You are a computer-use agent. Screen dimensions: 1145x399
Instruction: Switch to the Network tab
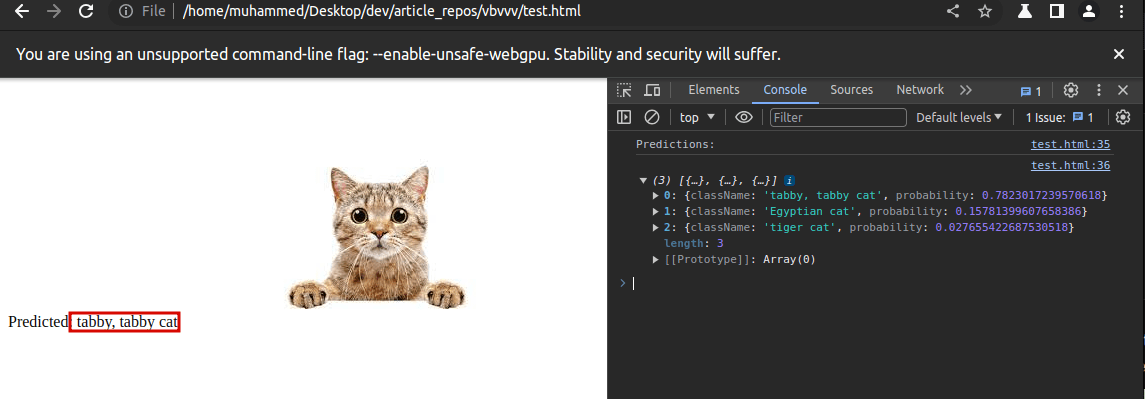(920, 90)
